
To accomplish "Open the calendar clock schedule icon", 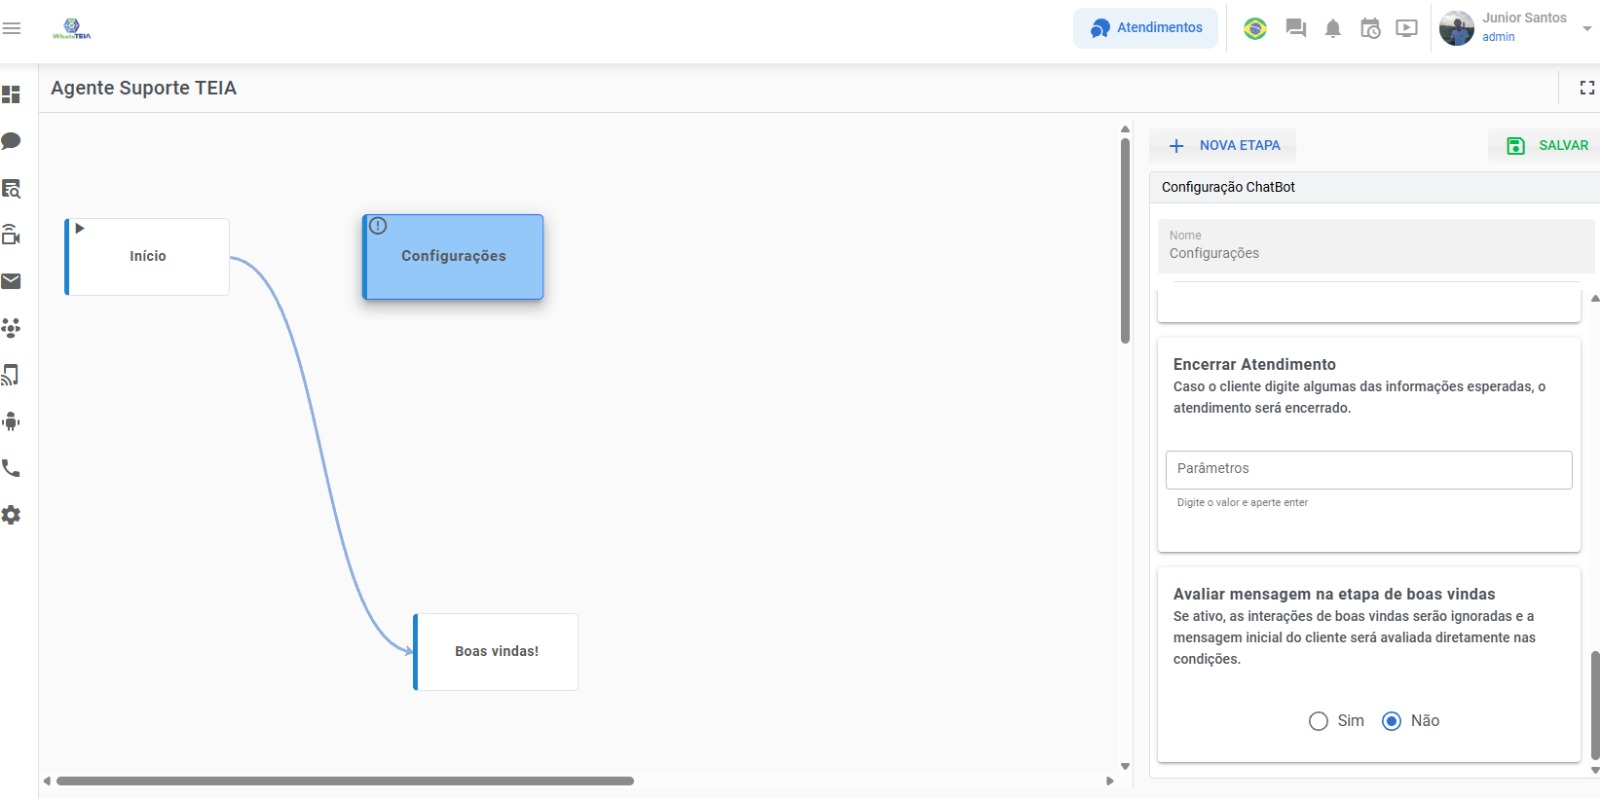I will pos(1370,29).
